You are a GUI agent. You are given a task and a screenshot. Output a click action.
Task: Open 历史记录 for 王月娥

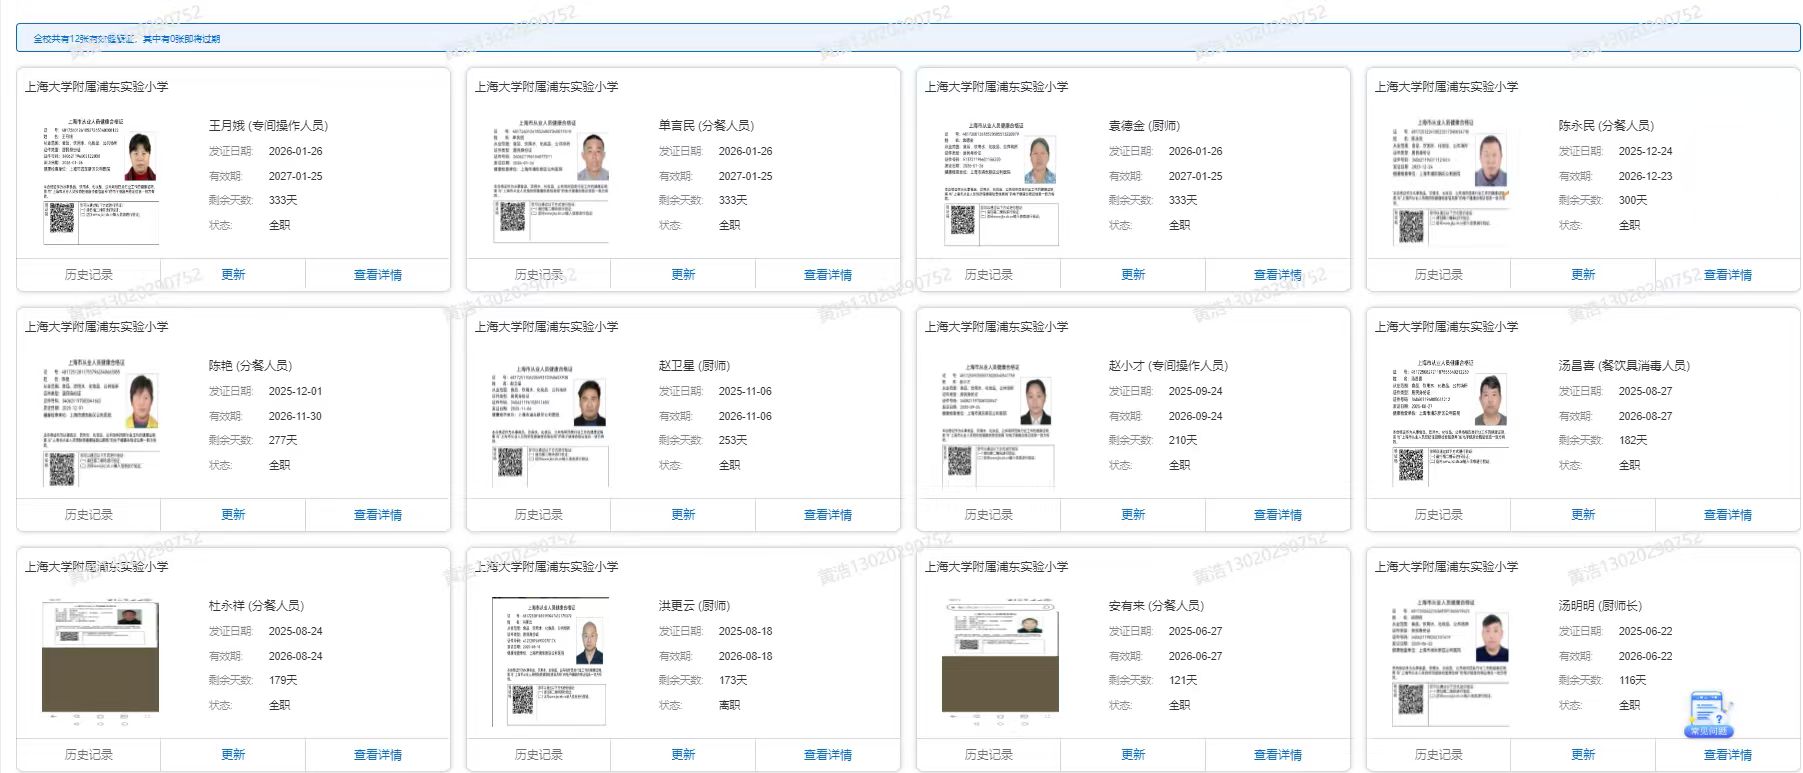pos(89,275)
